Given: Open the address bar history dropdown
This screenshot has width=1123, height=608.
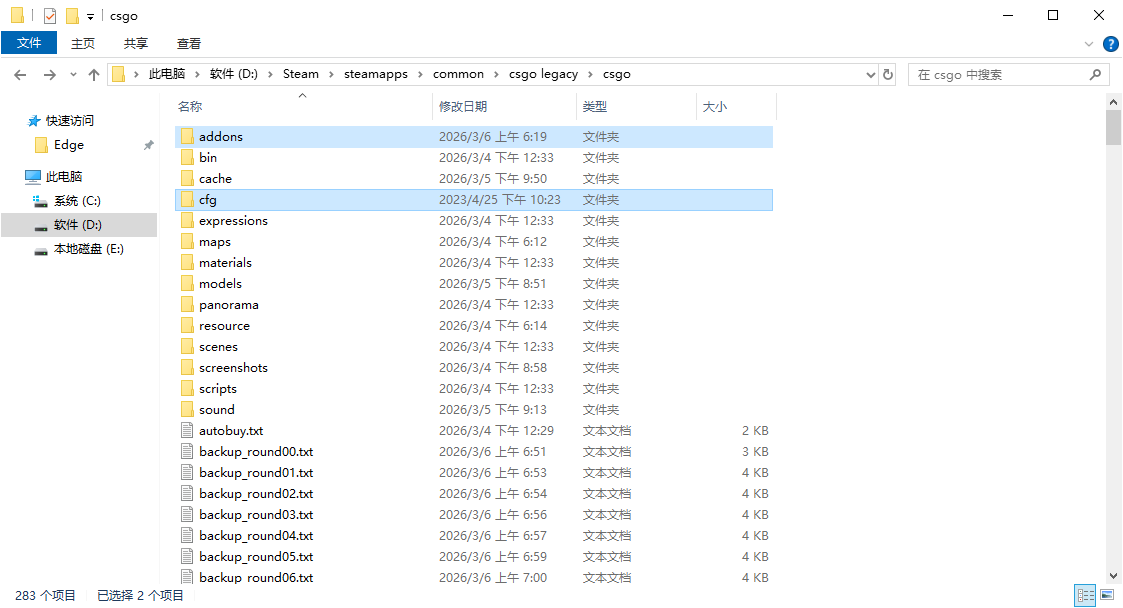Looking at the screenshot, I should pyautogui.click(x=871, y=74).
